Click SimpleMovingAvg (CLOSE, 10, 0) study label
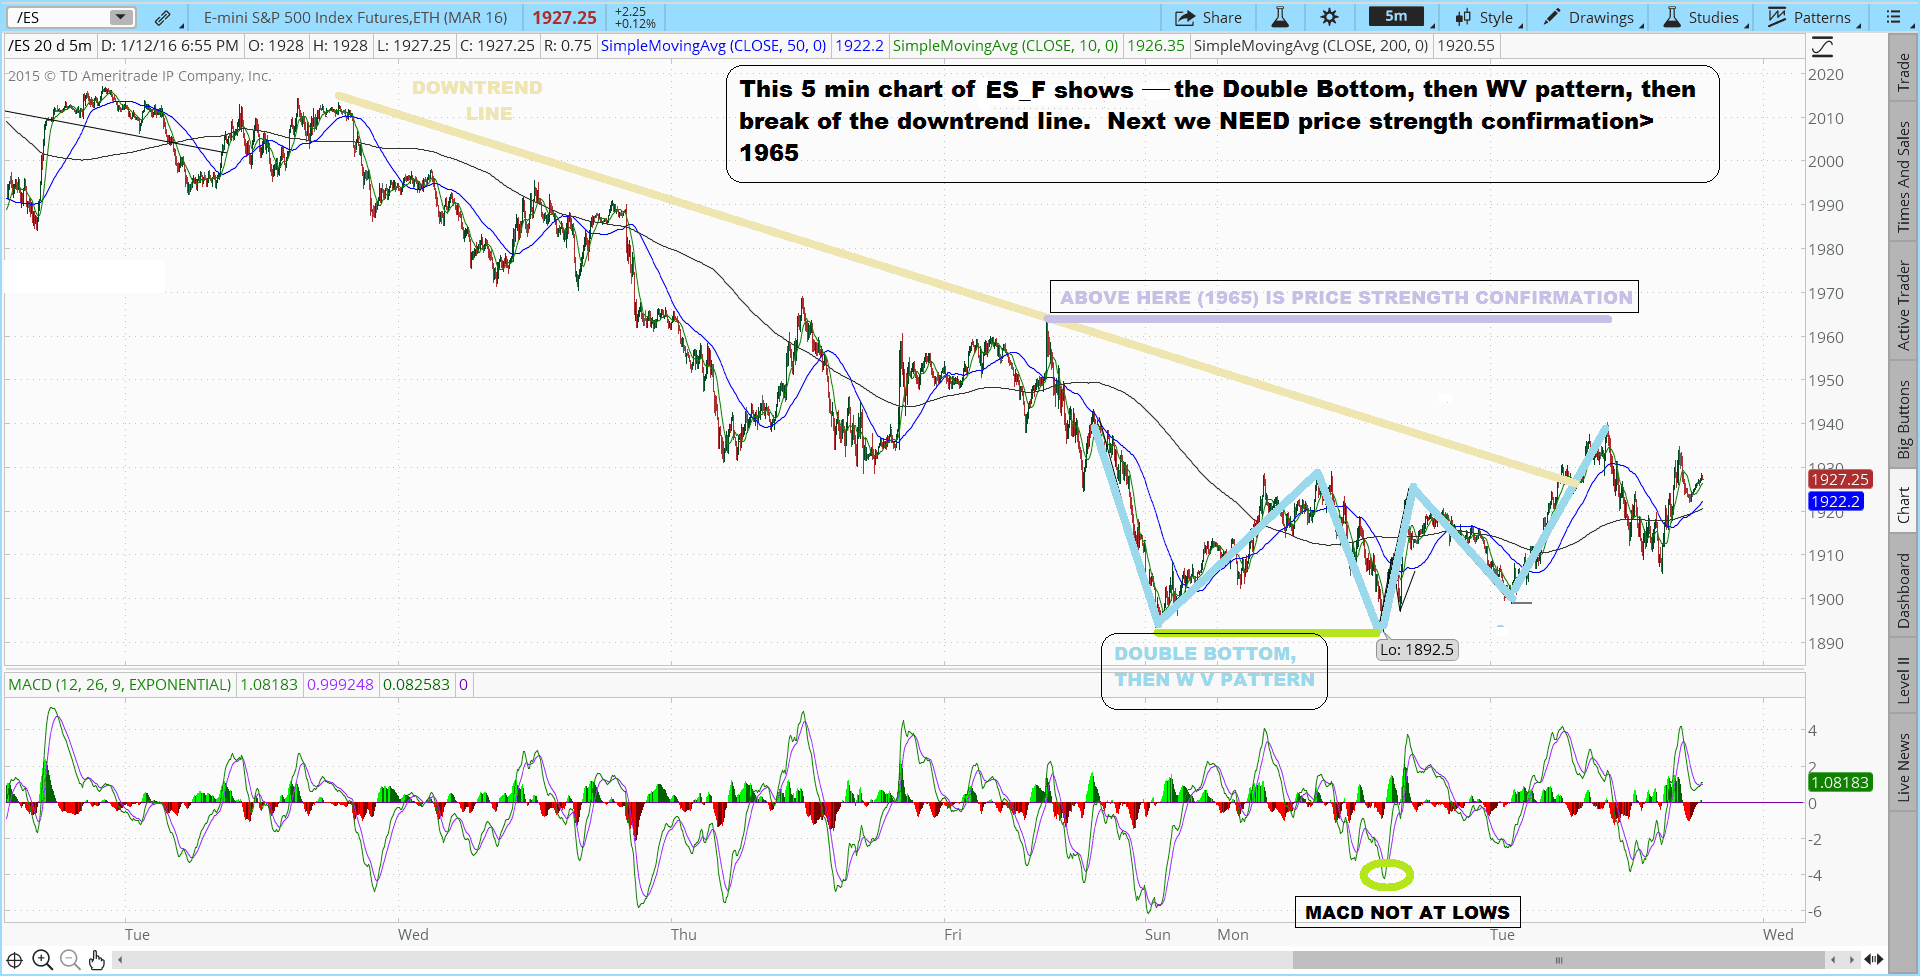This screenshot has height=976, width=1920. tap(1005, 46)
